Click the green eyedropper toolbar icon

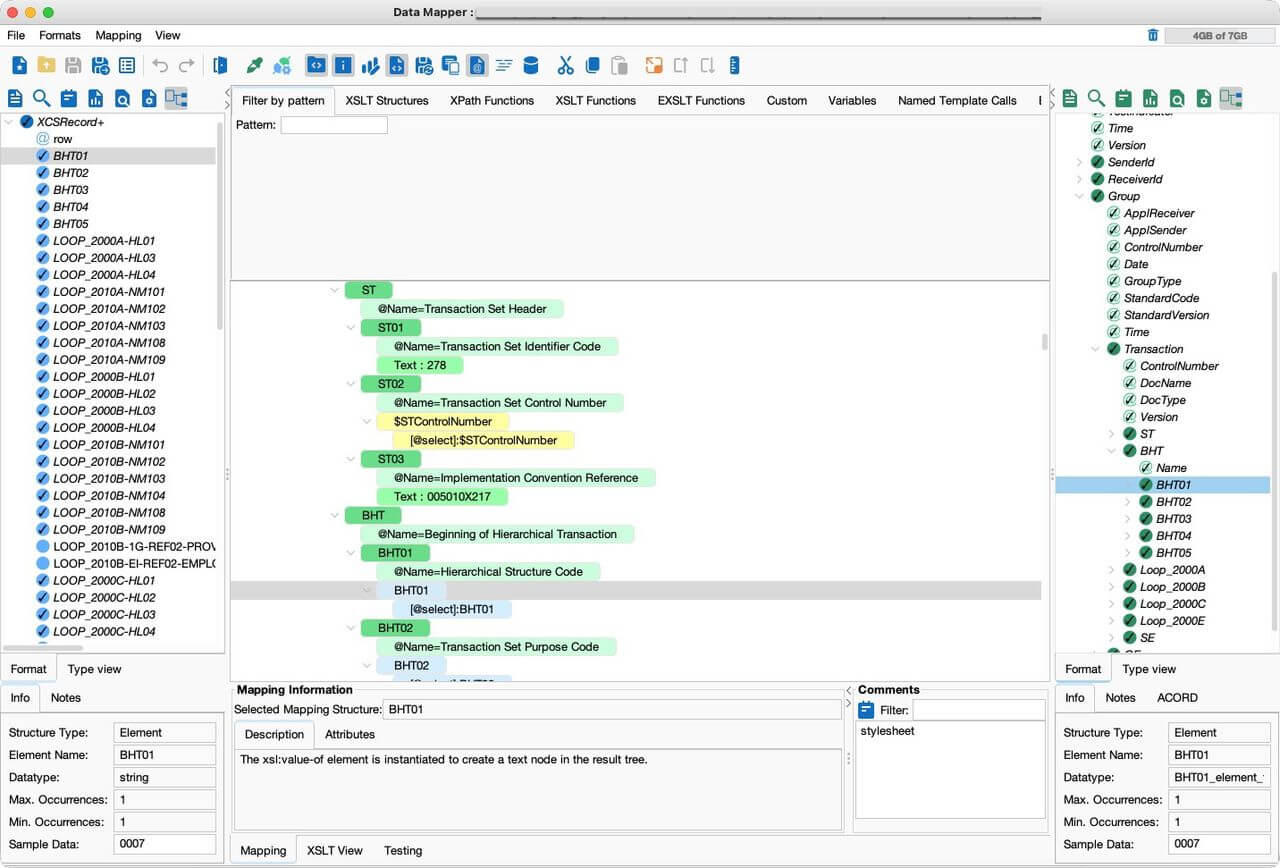[x=254, y=66]
